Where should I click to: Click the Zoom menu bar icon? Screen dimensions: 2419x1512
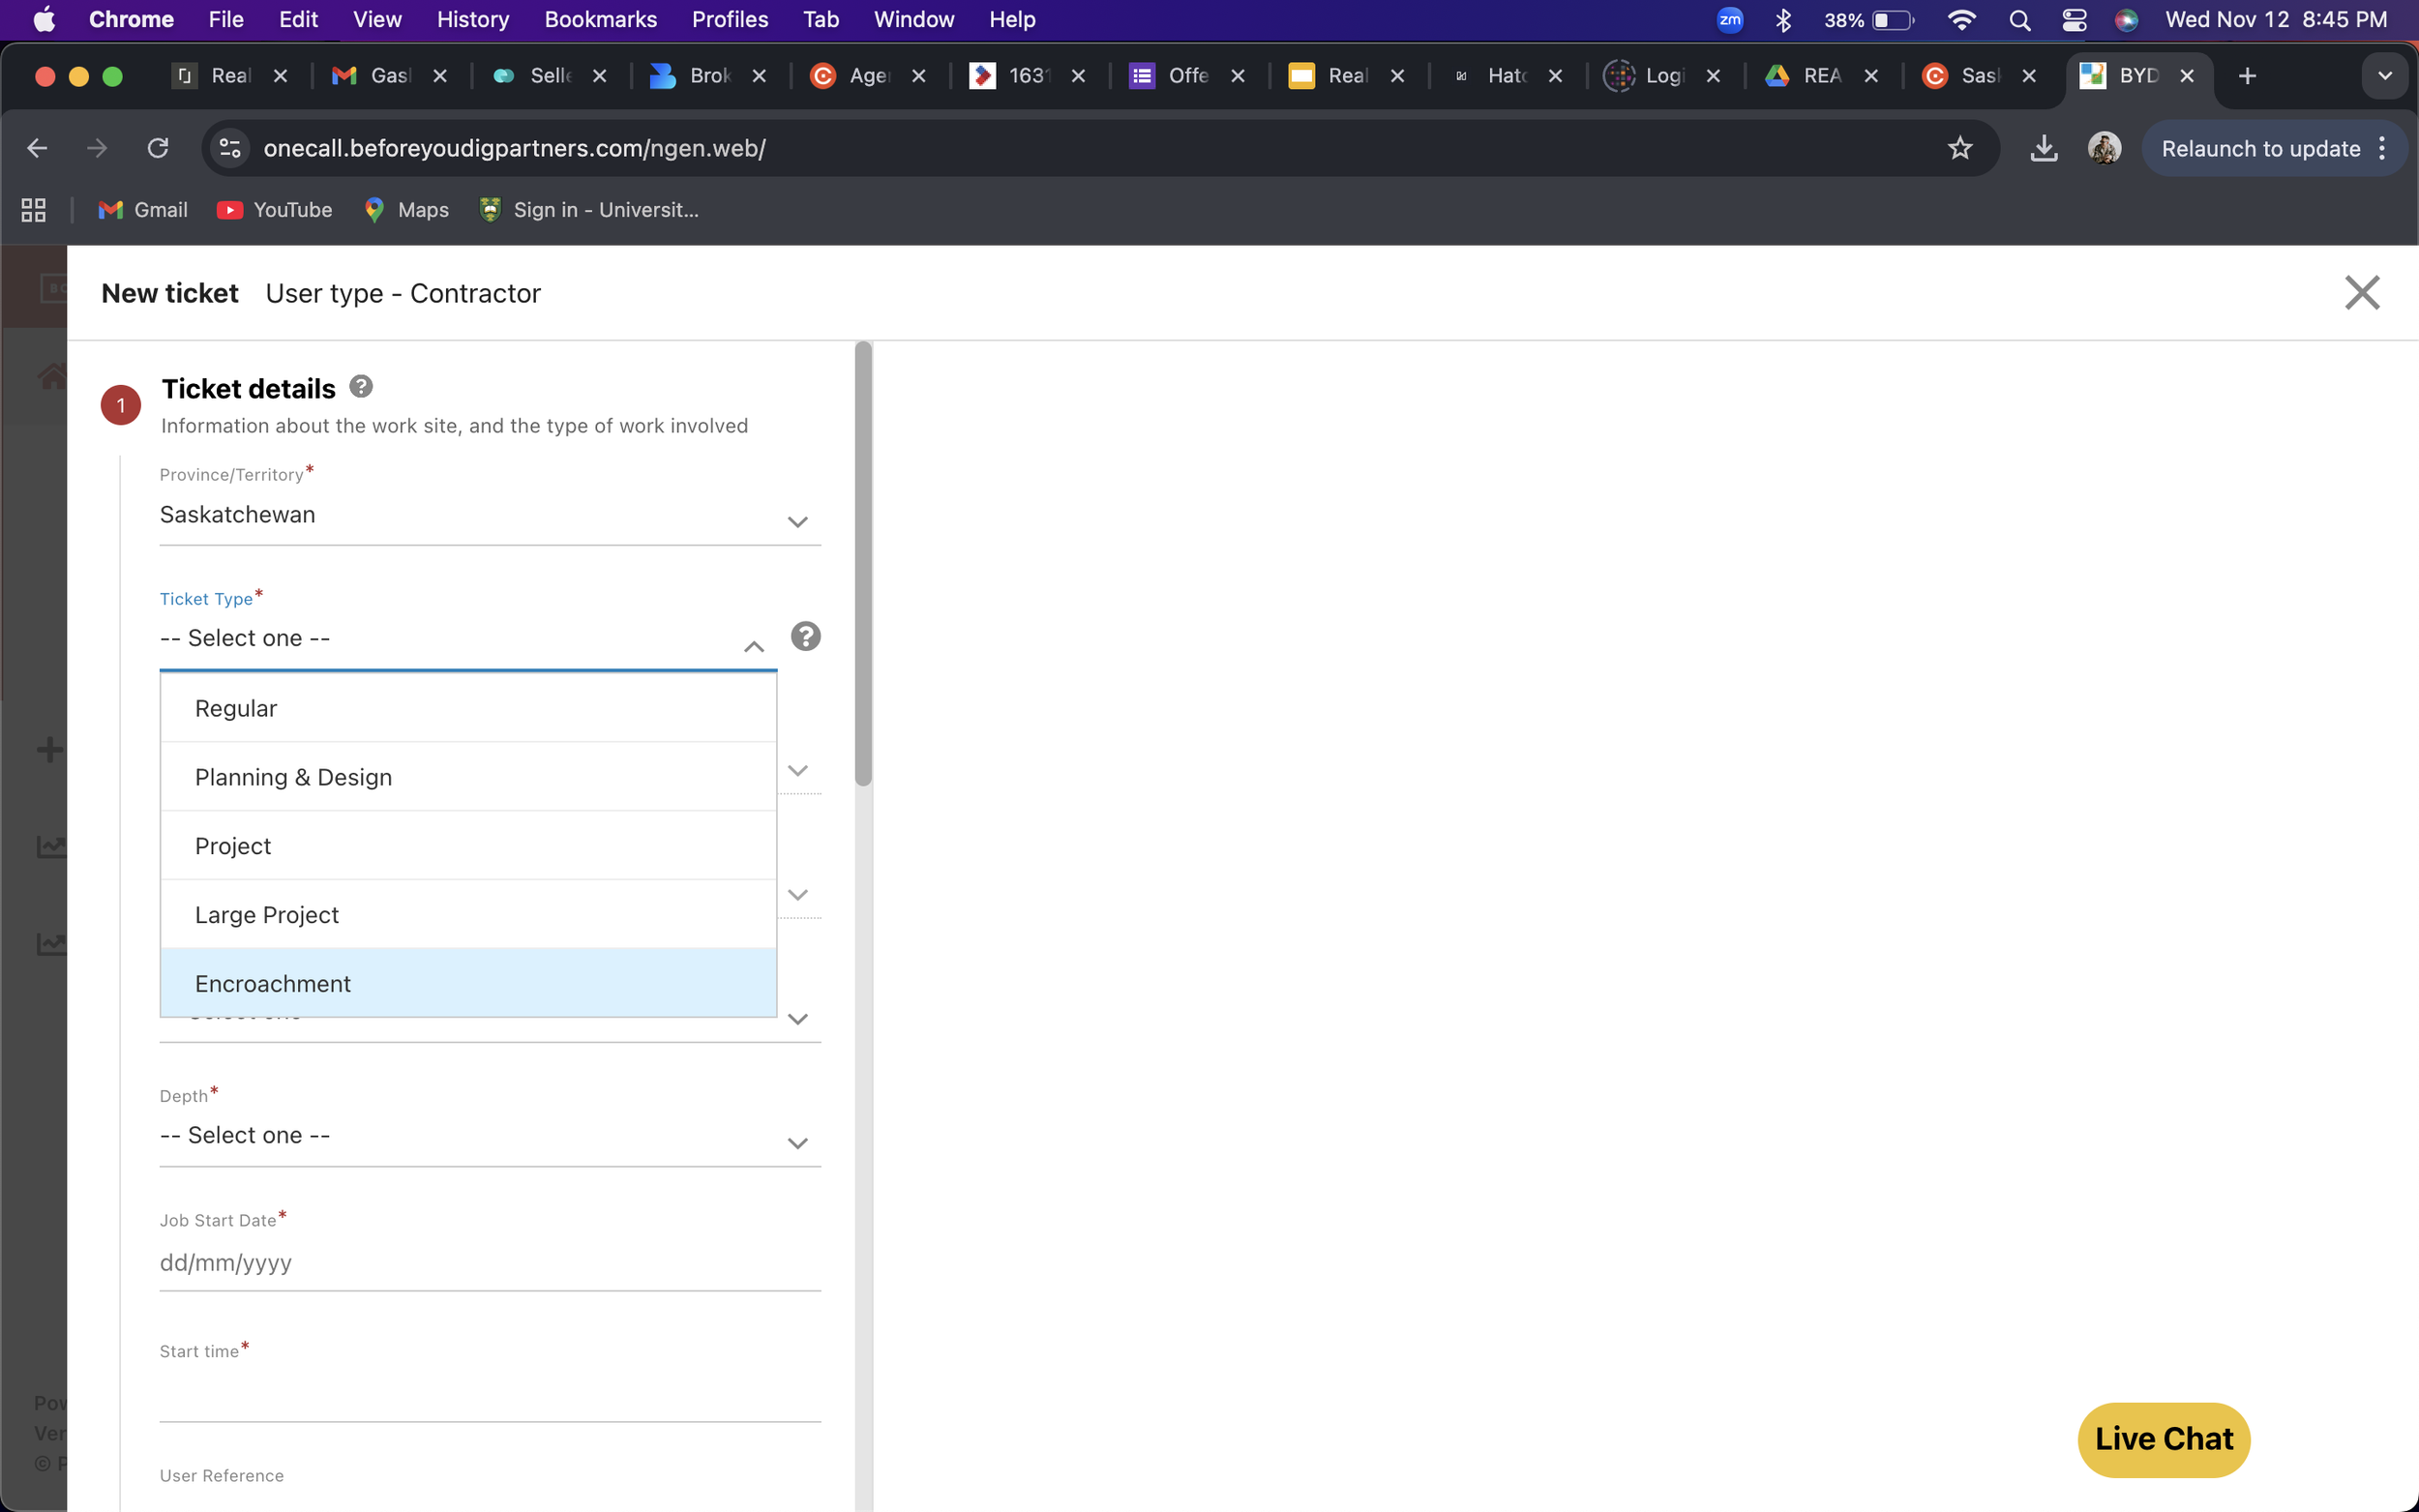1729,20
